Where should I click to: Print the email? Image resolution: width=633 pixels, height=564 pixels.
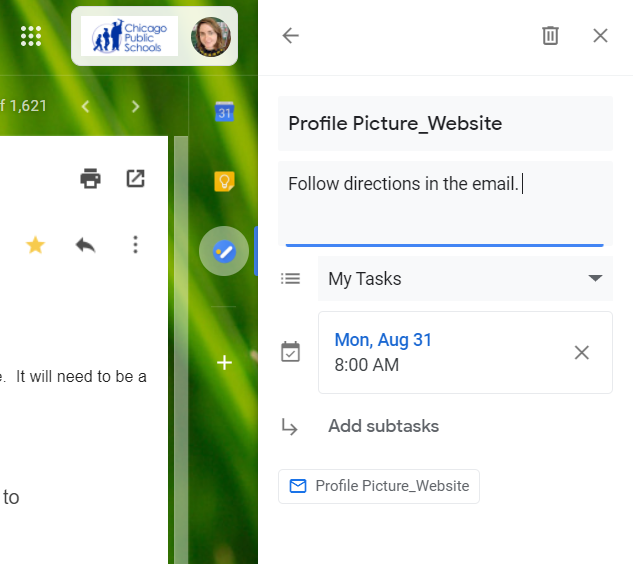coord(90,178)
